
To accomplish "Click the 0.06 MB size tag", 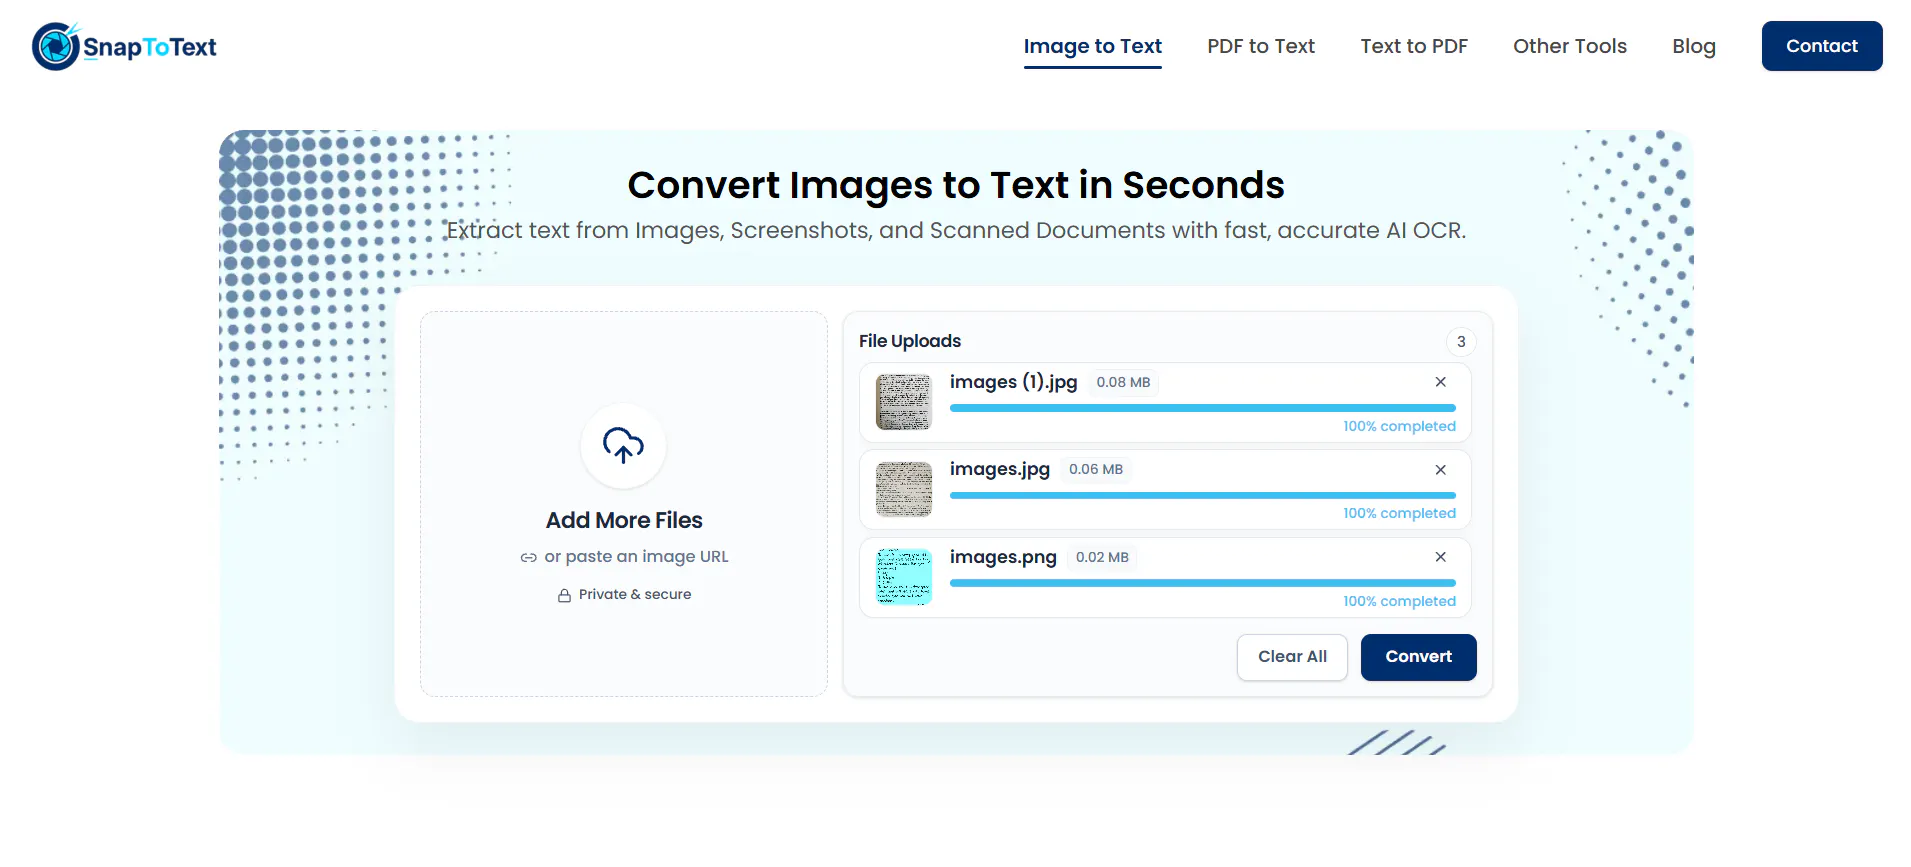I will [1096, 469].
